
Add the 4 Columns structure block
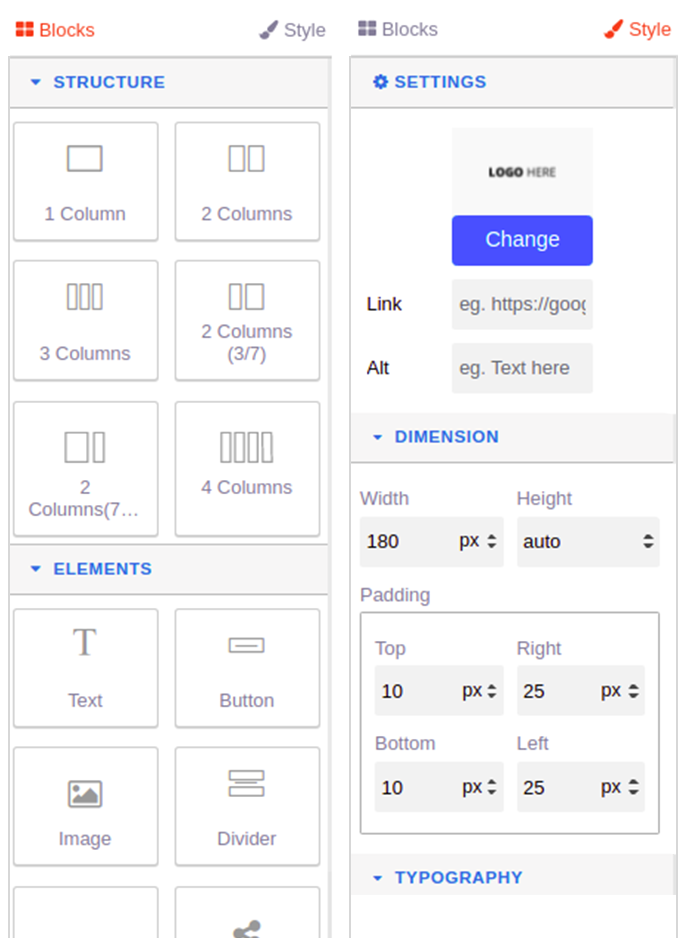pos(247,468)
